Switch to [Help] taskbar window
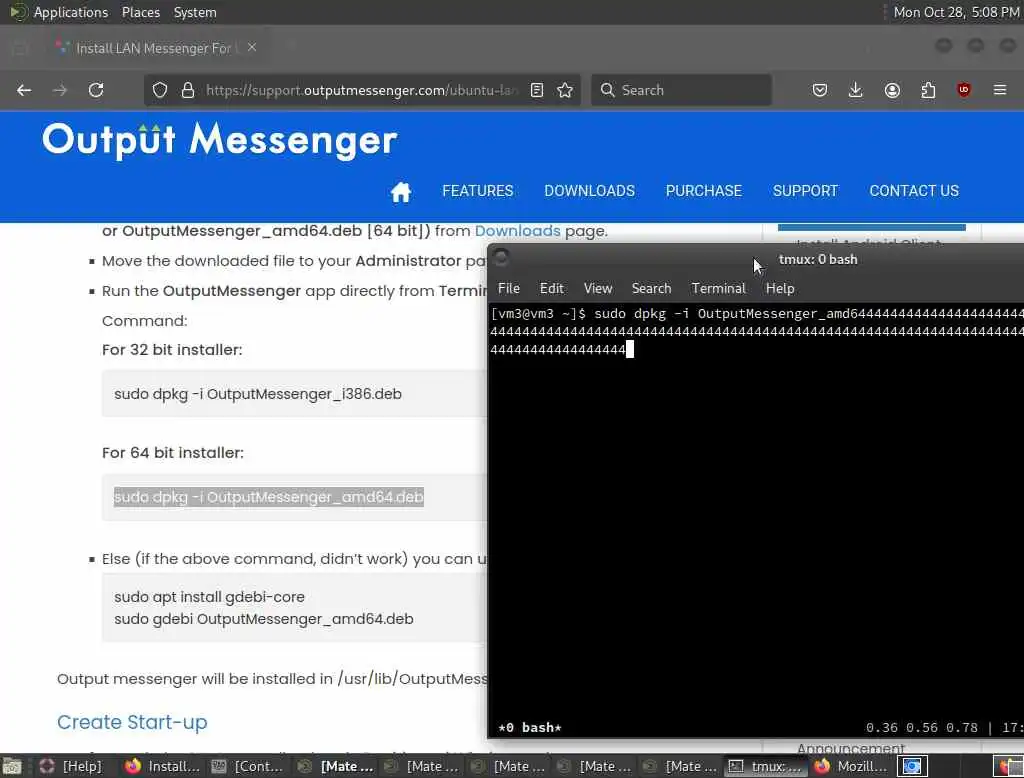Image resolution: width=1024 pixels, height=778 pixels. 71,766
